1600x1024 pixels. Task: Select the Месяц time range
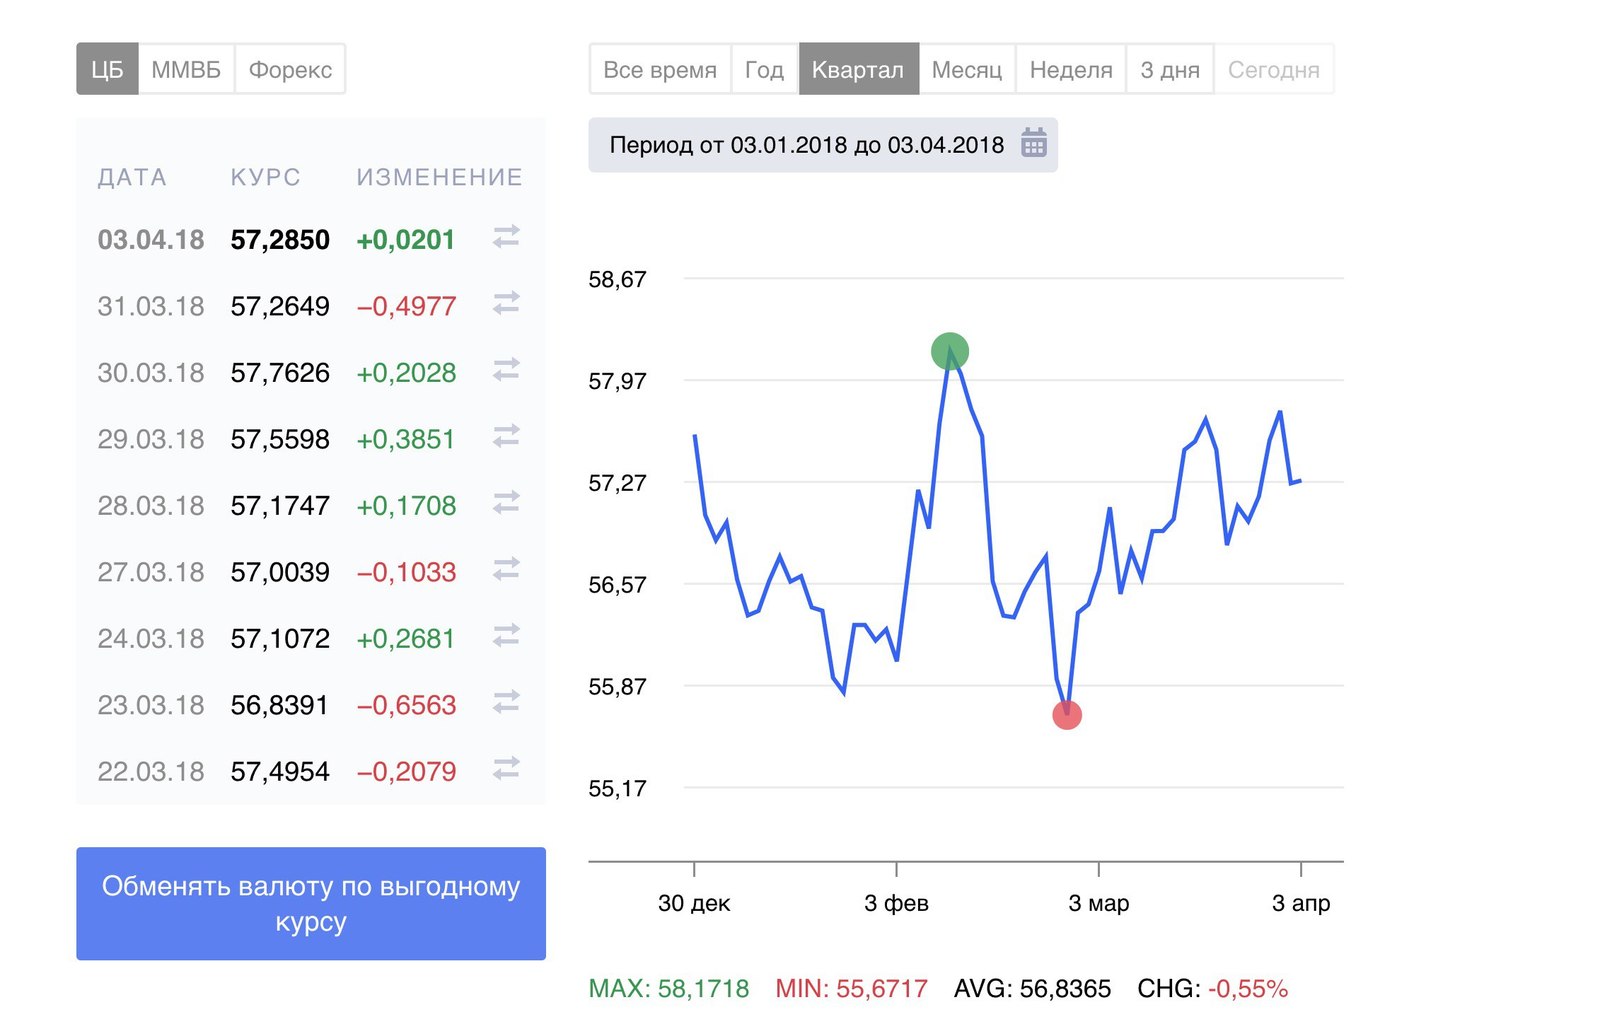pos(967,69)
